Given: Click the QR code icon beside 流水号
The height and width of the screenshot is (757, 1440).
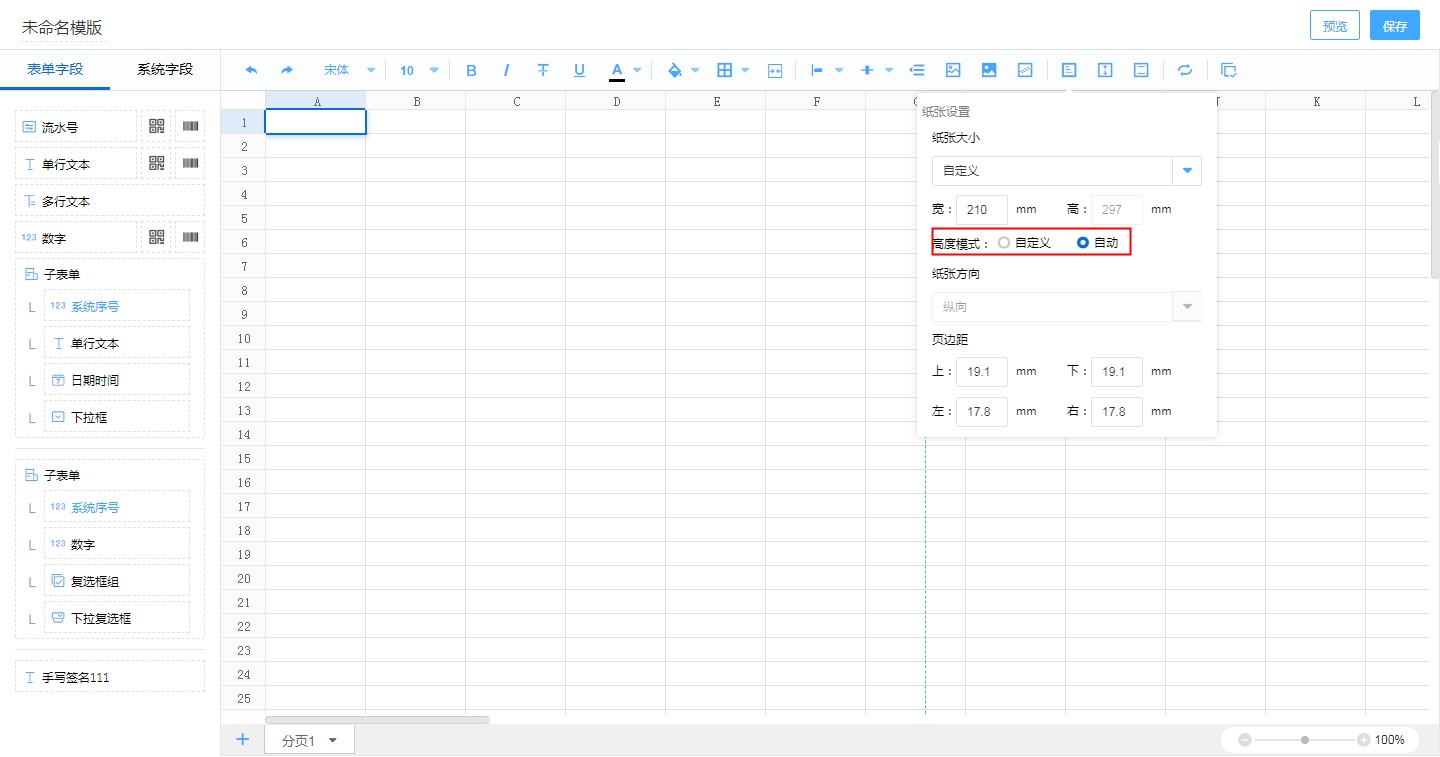Looking at the screenshot, I should (157, 126).
